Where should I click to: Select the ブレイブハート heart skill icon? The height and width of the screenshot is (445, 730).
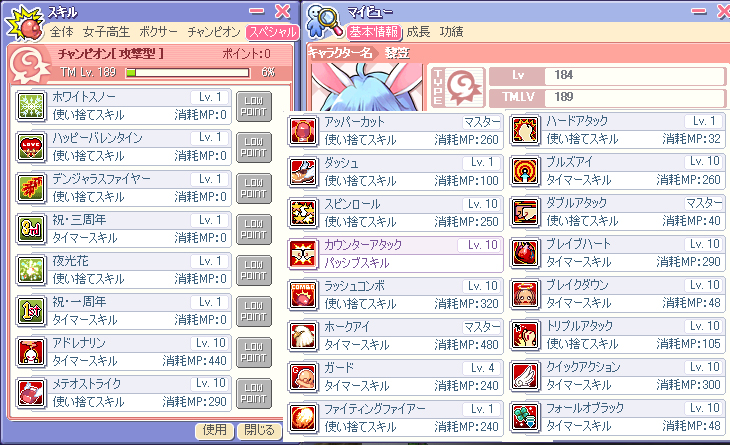[525, 253]
